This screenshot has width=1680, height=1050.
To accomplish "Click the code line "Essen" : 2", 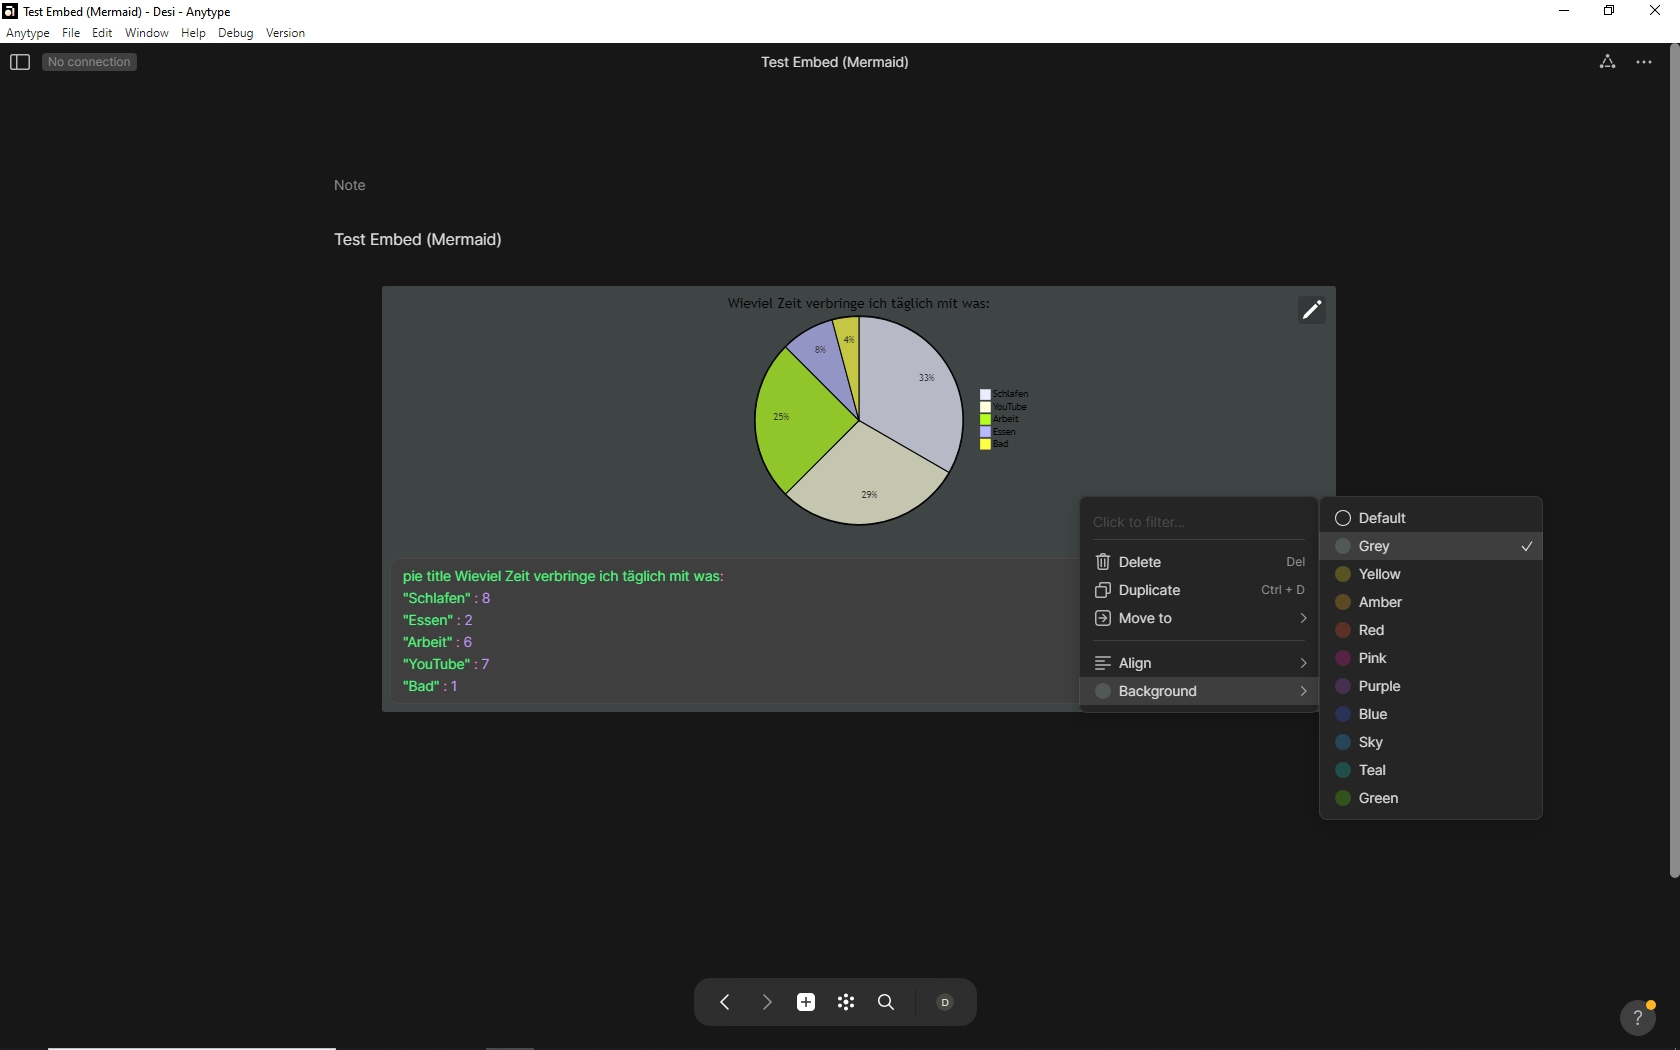I will [x=438, y=620].
